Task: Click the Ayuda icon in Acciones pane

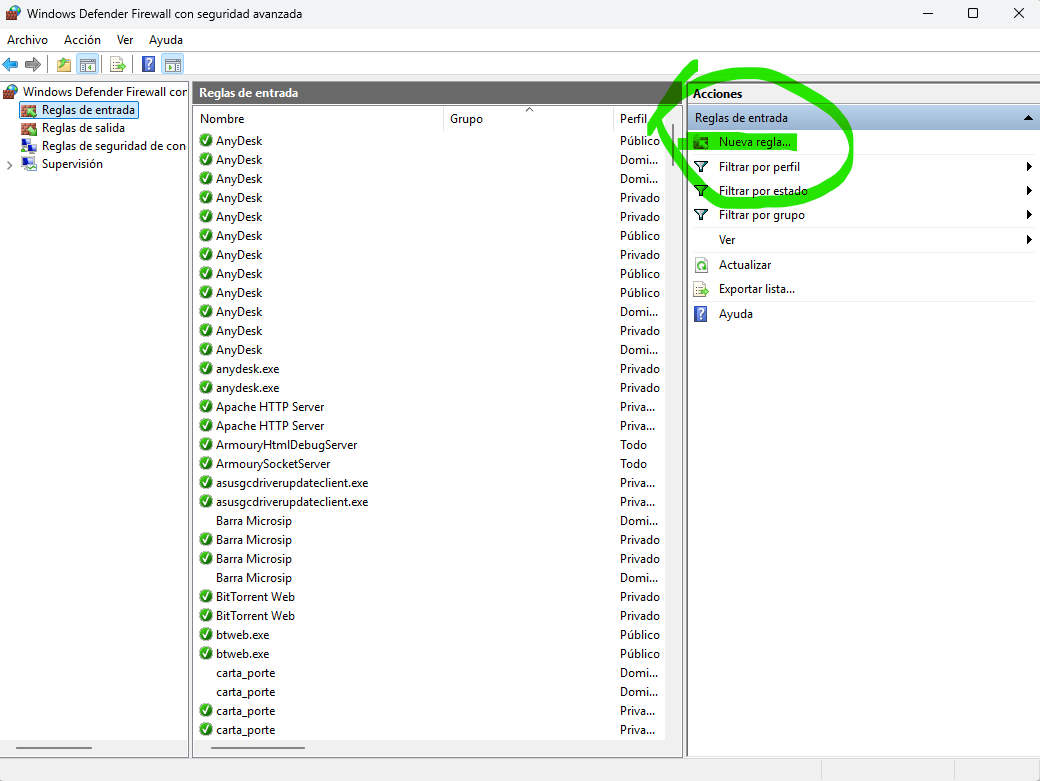Action: click(701, 314)
